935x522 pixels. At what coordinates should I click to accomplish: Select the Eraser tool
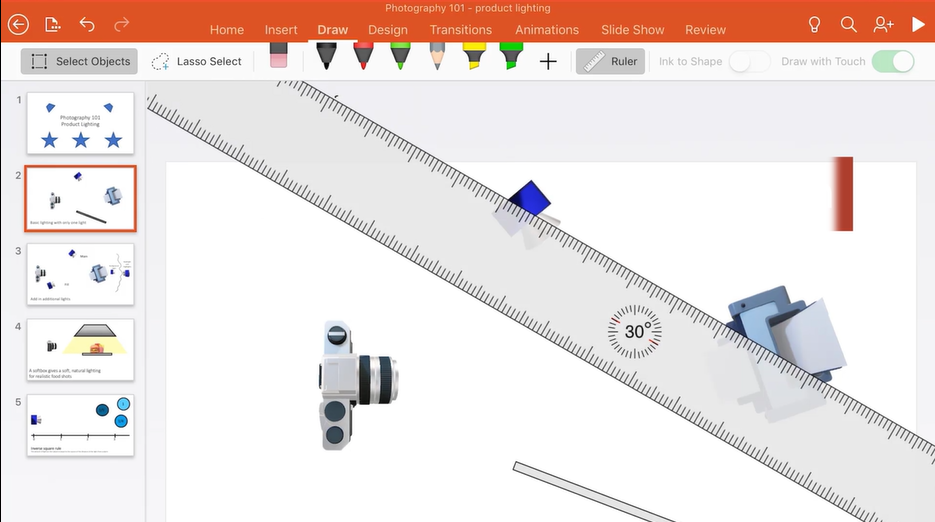[278, 55]
